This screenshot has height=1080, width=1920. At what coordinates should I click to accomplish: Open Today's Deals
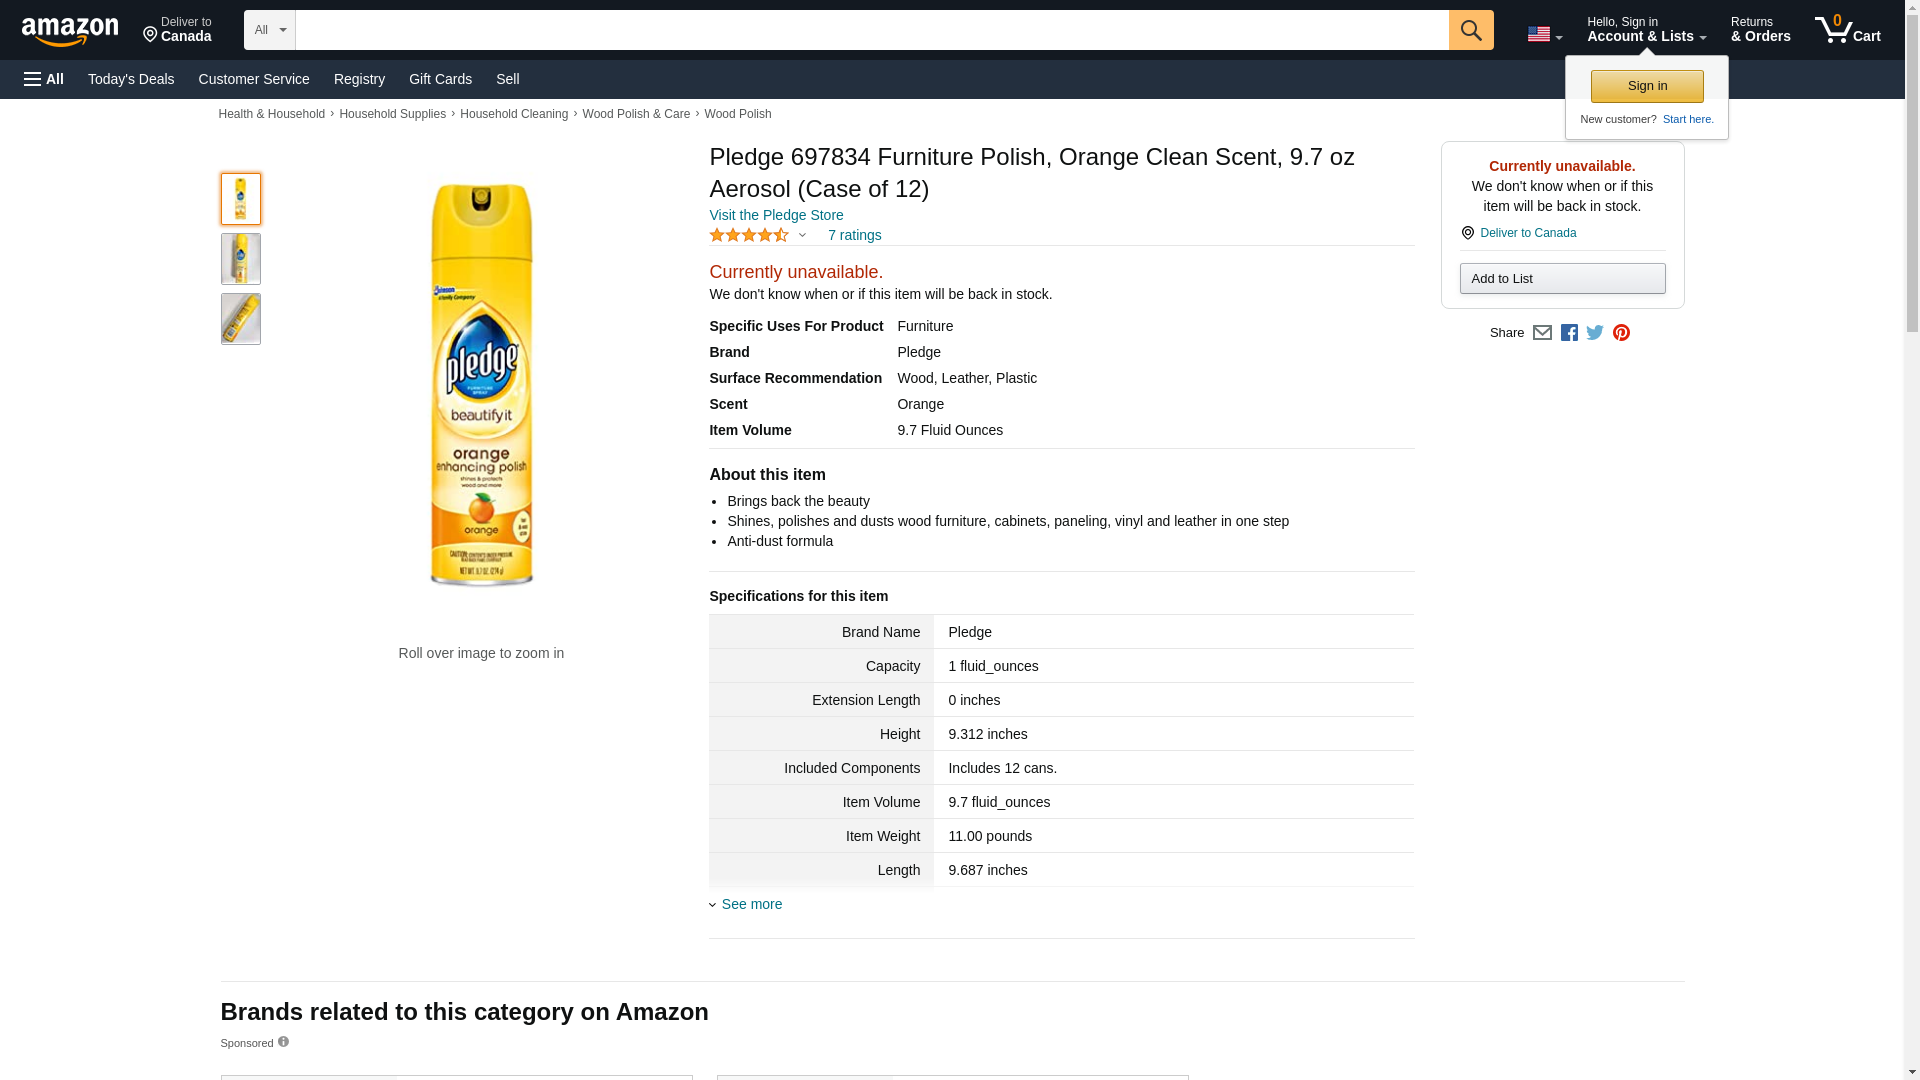pos(131,79)
